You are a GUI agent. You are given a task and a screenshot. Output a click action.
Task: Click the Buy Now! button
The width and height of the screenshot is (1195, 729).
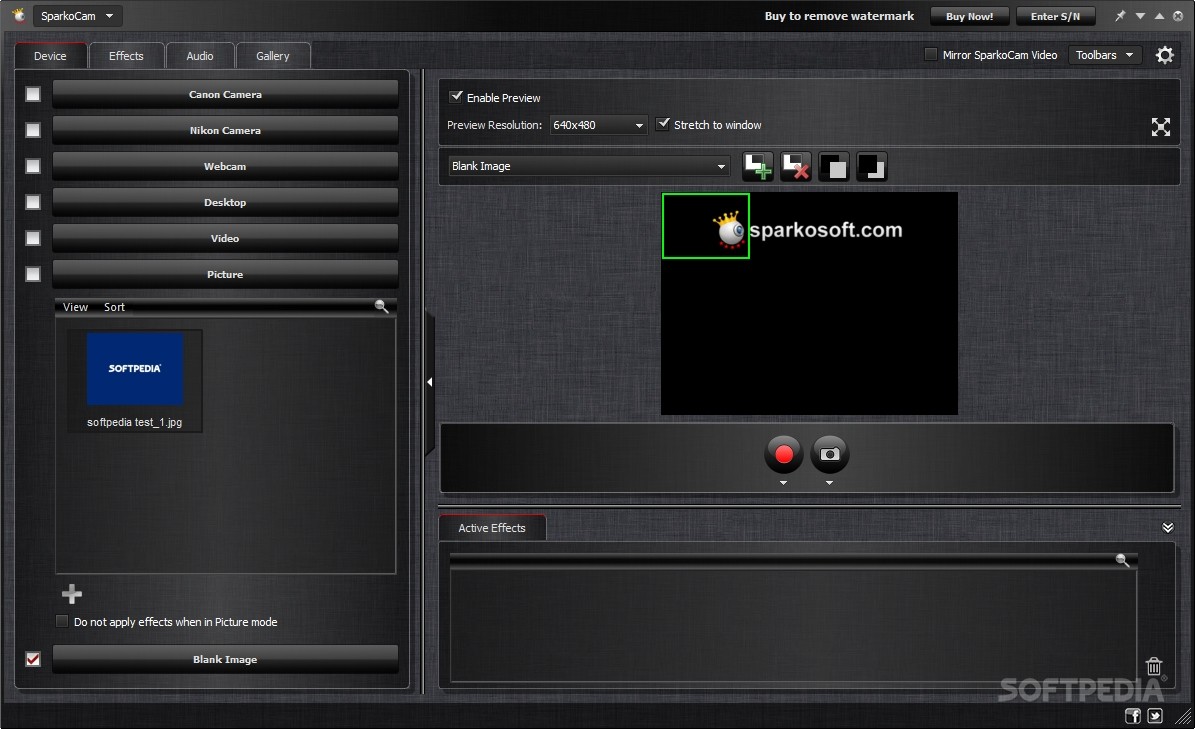969,16
